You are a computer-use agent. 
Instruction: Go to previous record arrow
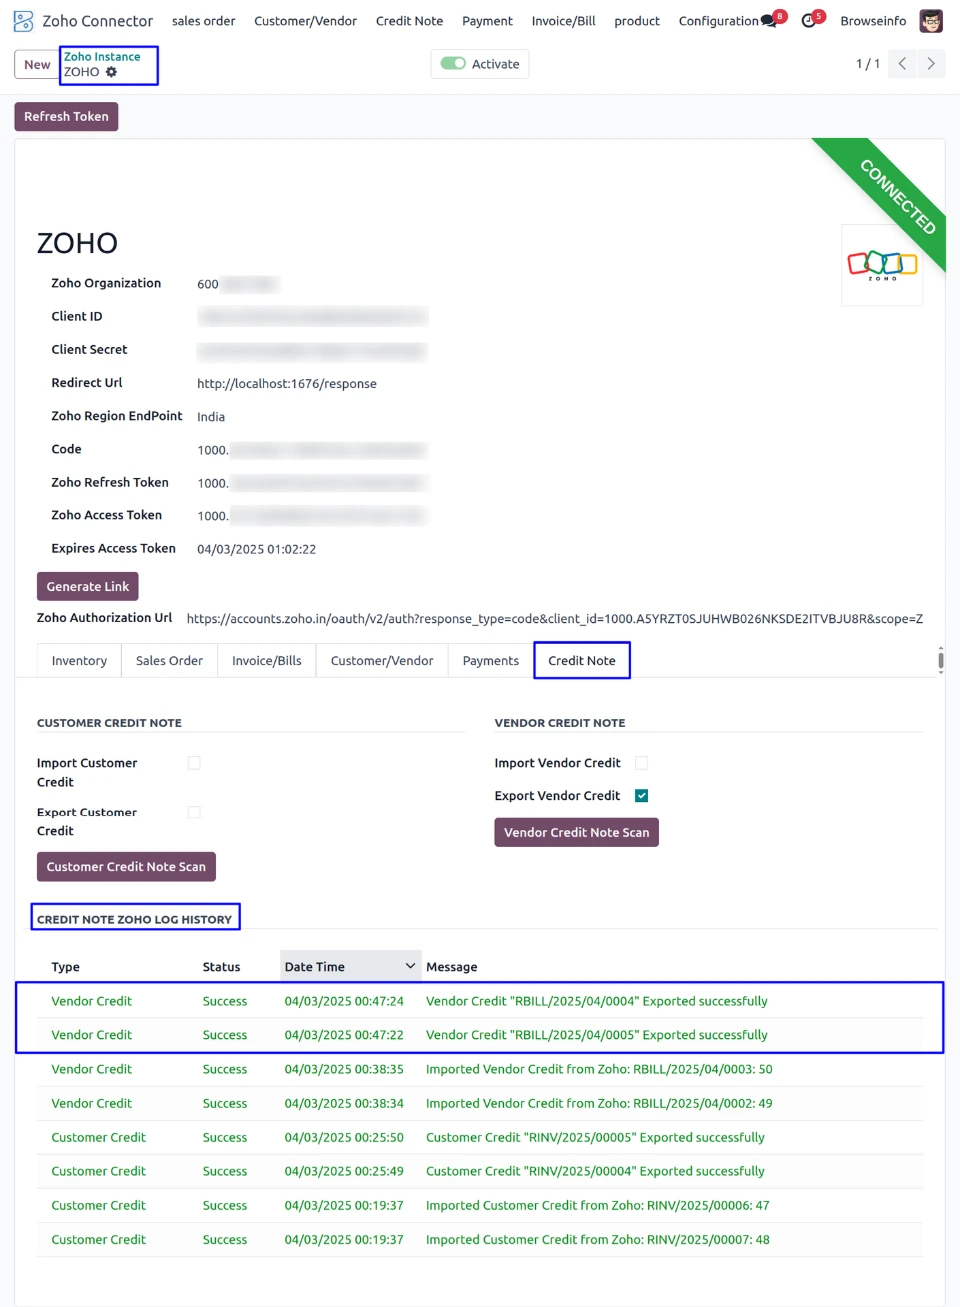[902, 64]
